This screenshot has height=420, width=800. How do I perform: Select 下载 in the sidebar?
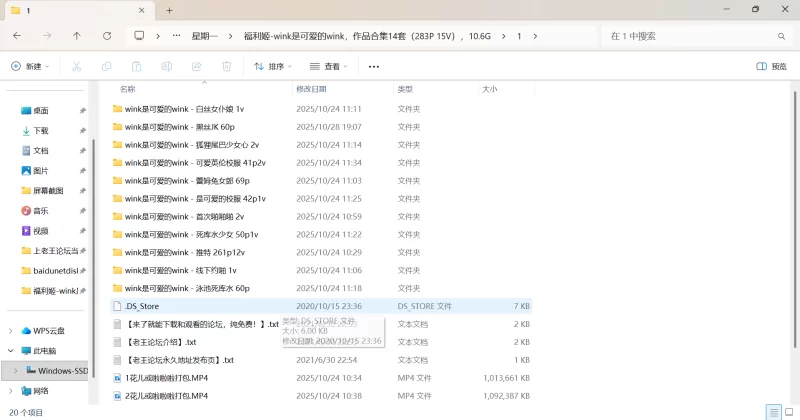[41, 130]
